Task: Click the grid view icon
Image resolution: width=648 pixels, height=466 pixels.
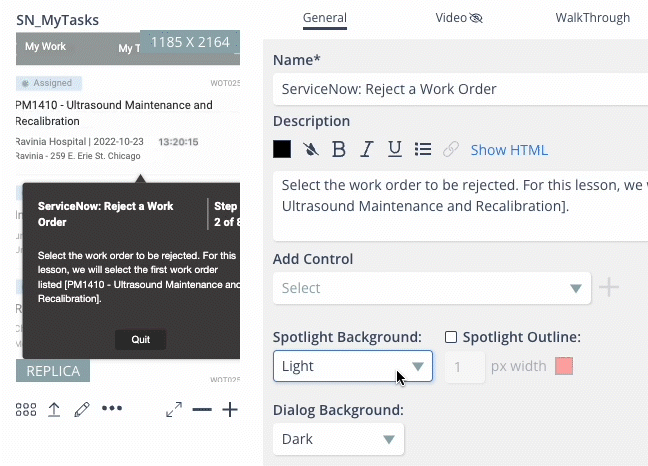Action: tap(26, 409)
